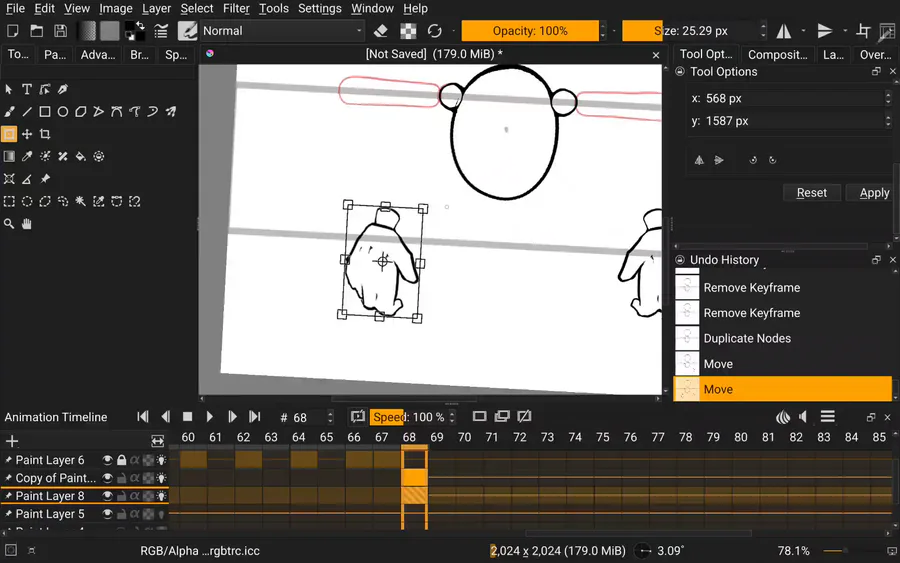Select the Crop tool
Screen dimensions: 900x563
[x=45, y=134]
